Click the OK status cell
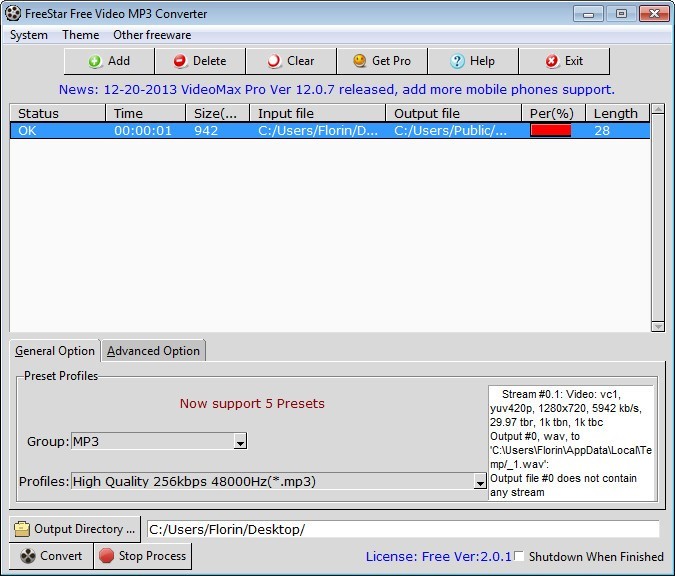Image resolution: width=675 pixels, height=576 pixels. tap(58, 130)
